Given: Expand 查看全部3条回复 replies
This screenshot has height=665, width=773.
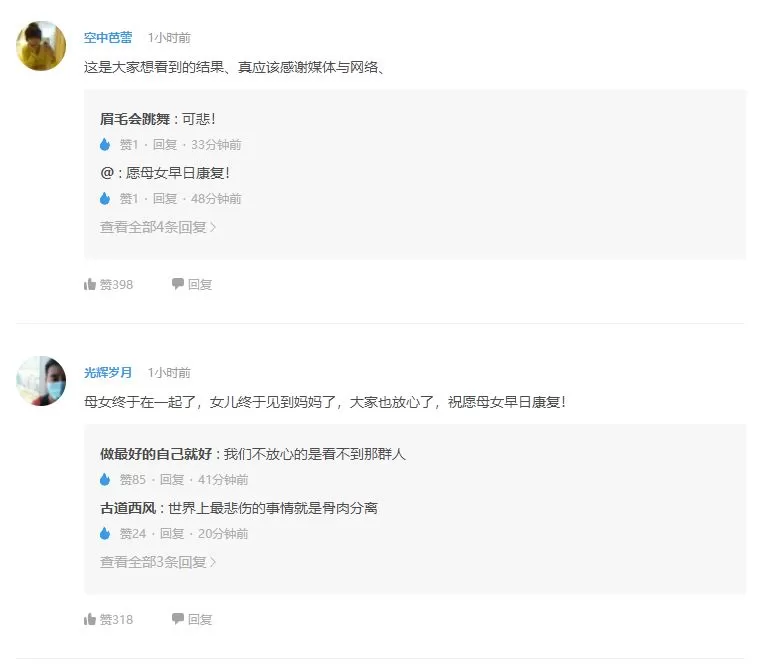Looking at the screenshot, I should pyautogui.click(x=158, y=562).
